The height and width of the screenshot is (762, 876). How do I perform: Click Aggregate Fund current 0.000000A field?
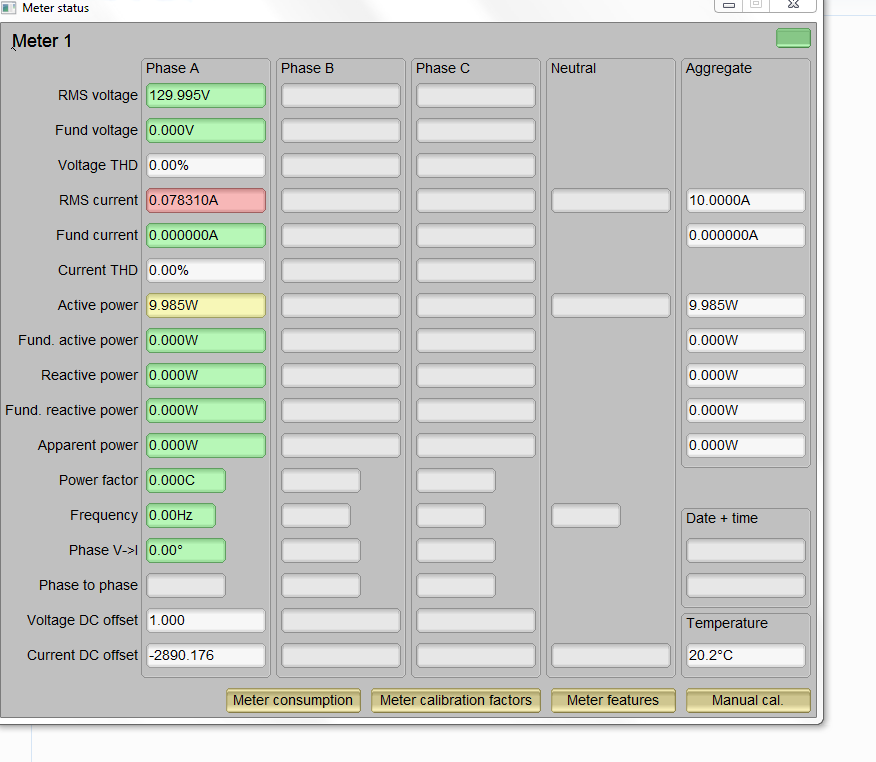click(x=746, y=235)
